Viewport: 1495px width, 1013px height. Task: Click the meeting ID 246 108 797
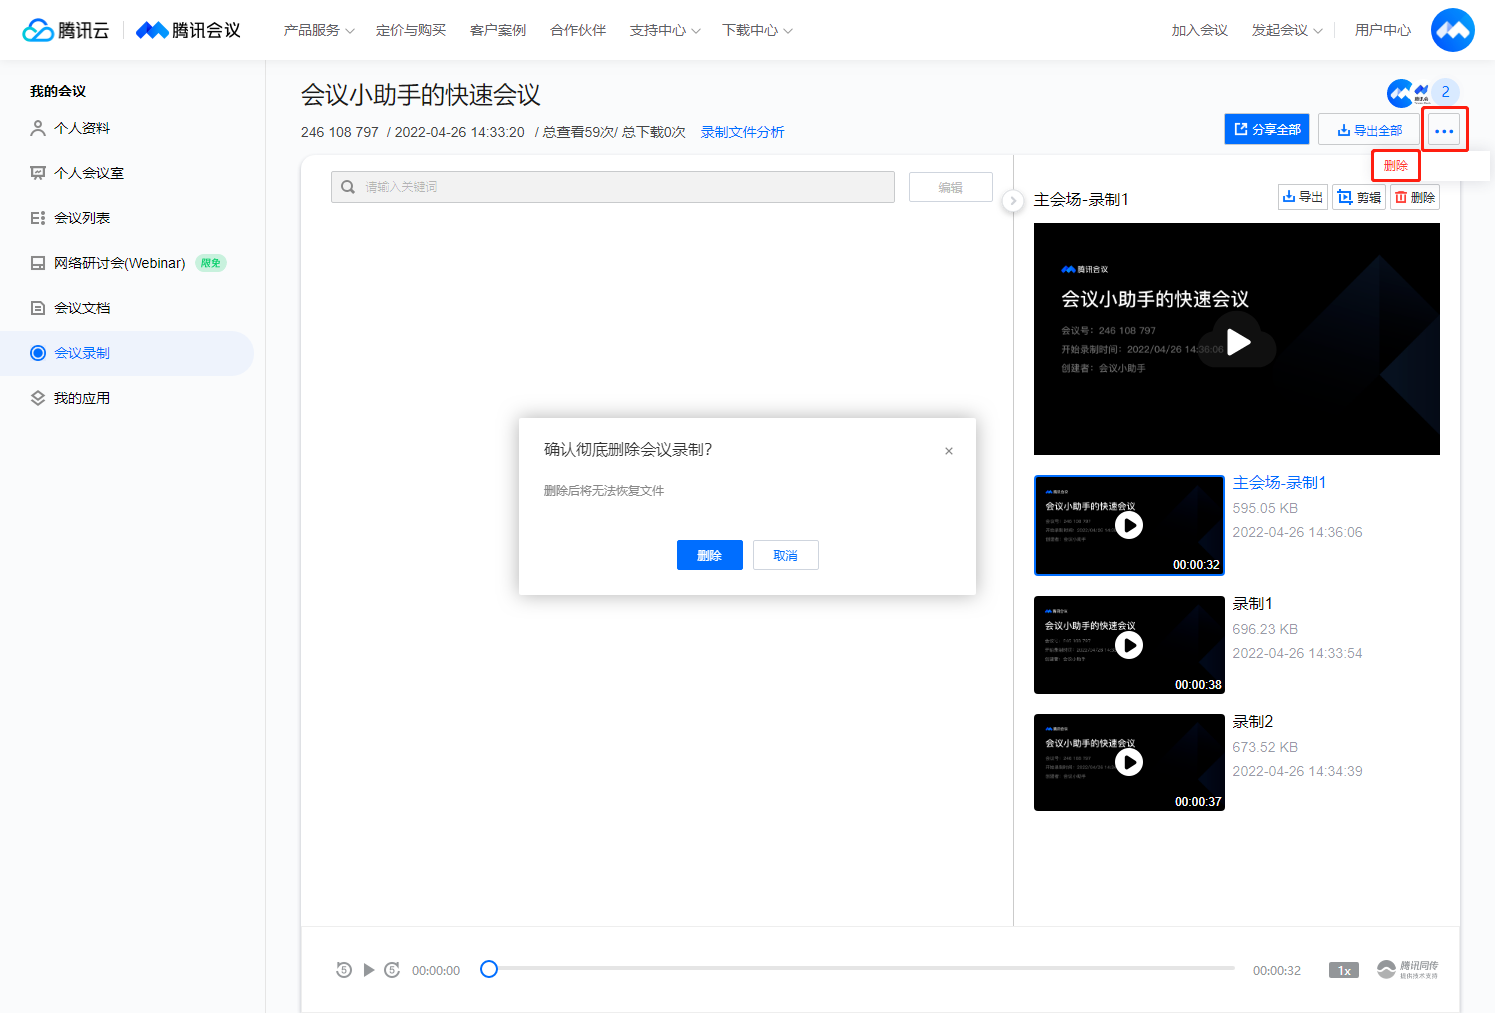340,132
